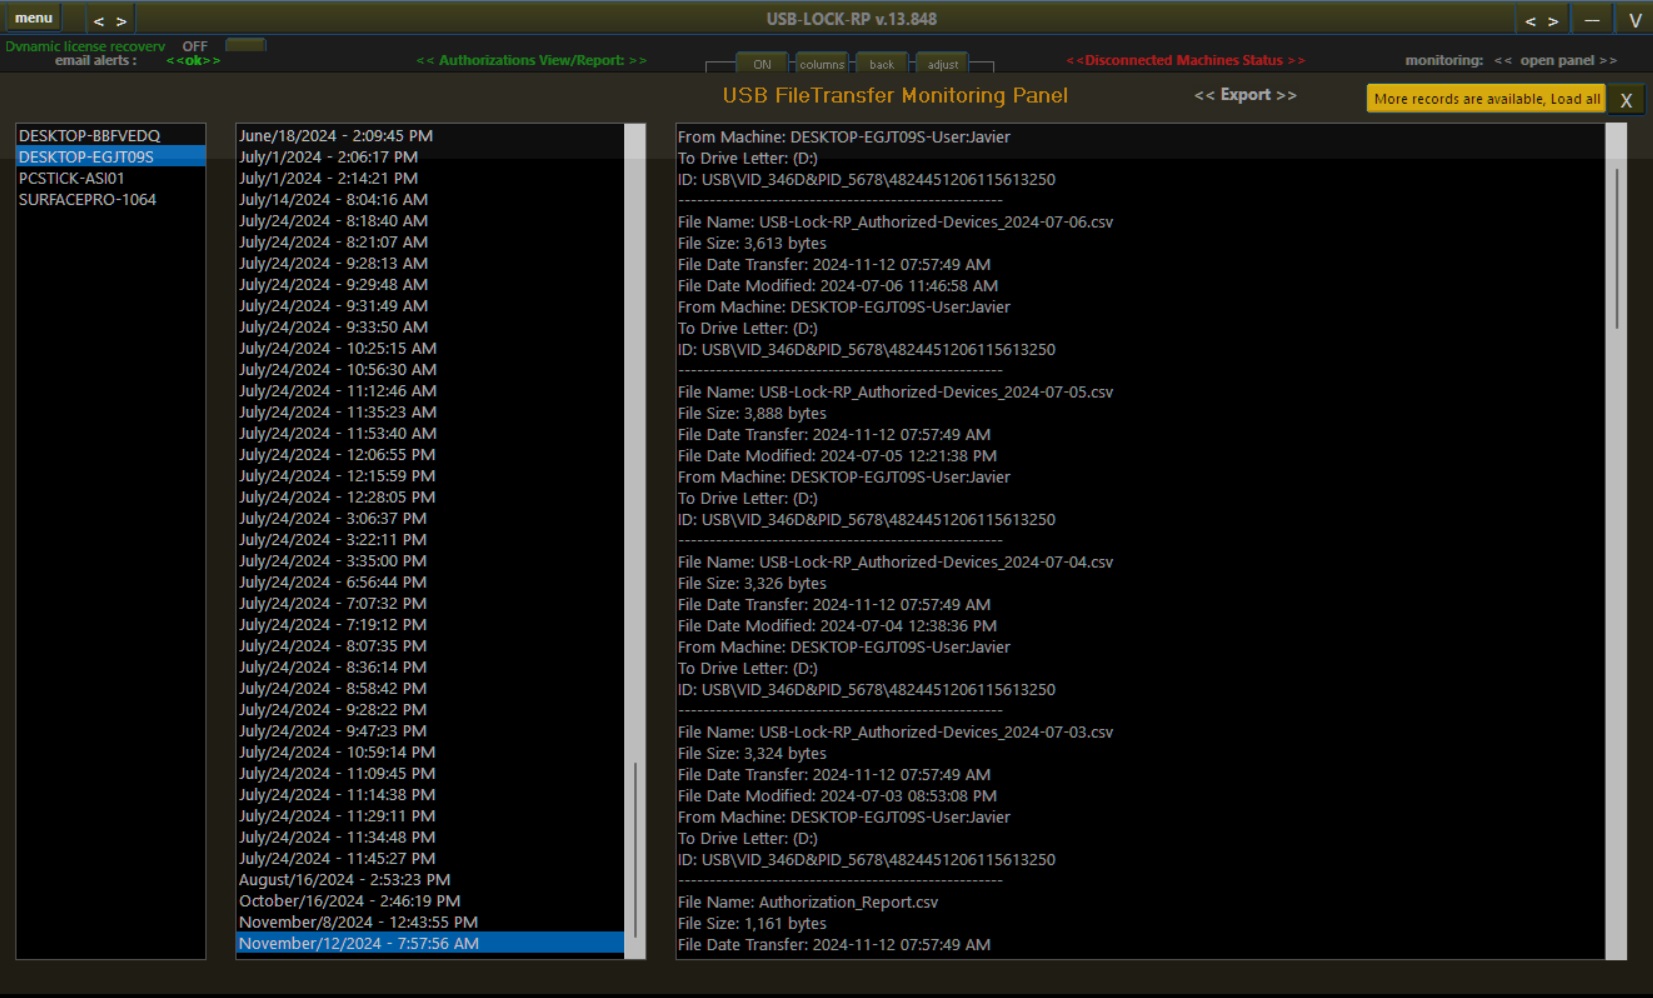Select record July/24/2024 - 11:45:27 PM
Viewport: 1653px width, 998px height.
[430, 858]
